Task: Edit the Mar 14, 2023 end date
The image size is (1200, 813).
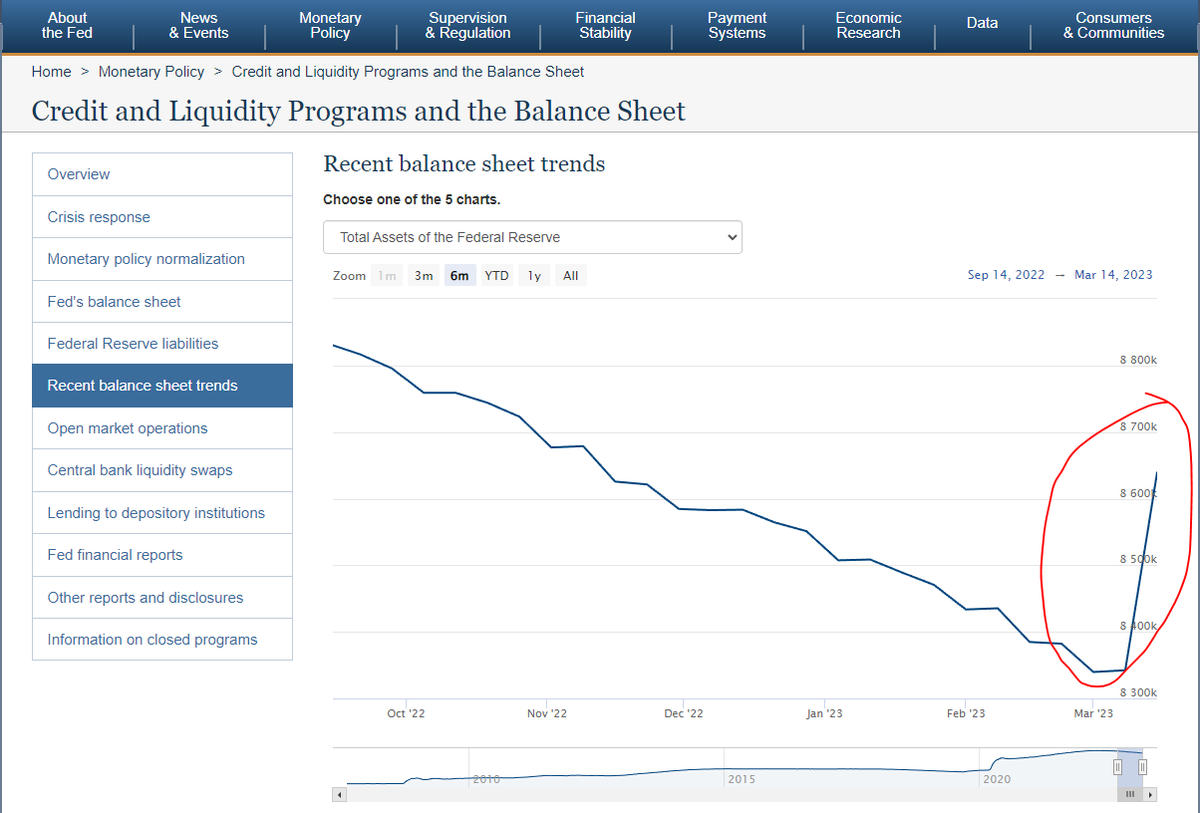Action: [1113, 275]
